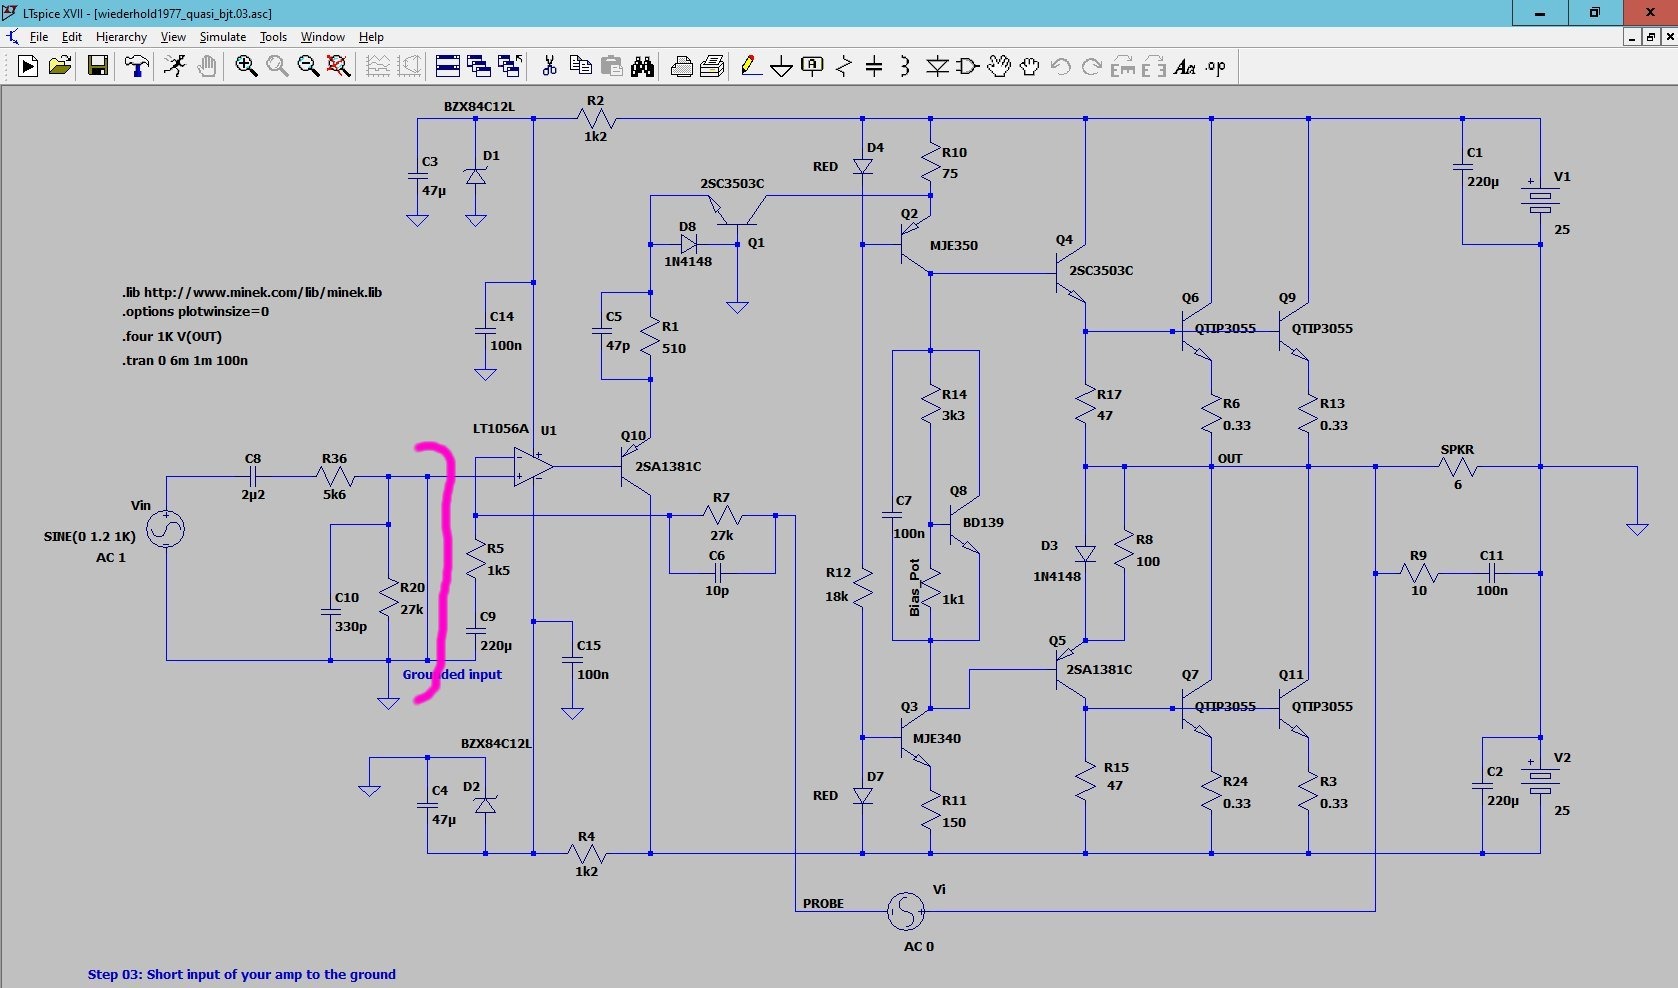Click the Zoom out magnifier
The height and width of the screenshot is (988, 1678).
pyautogui.click(x=308, y=66)
